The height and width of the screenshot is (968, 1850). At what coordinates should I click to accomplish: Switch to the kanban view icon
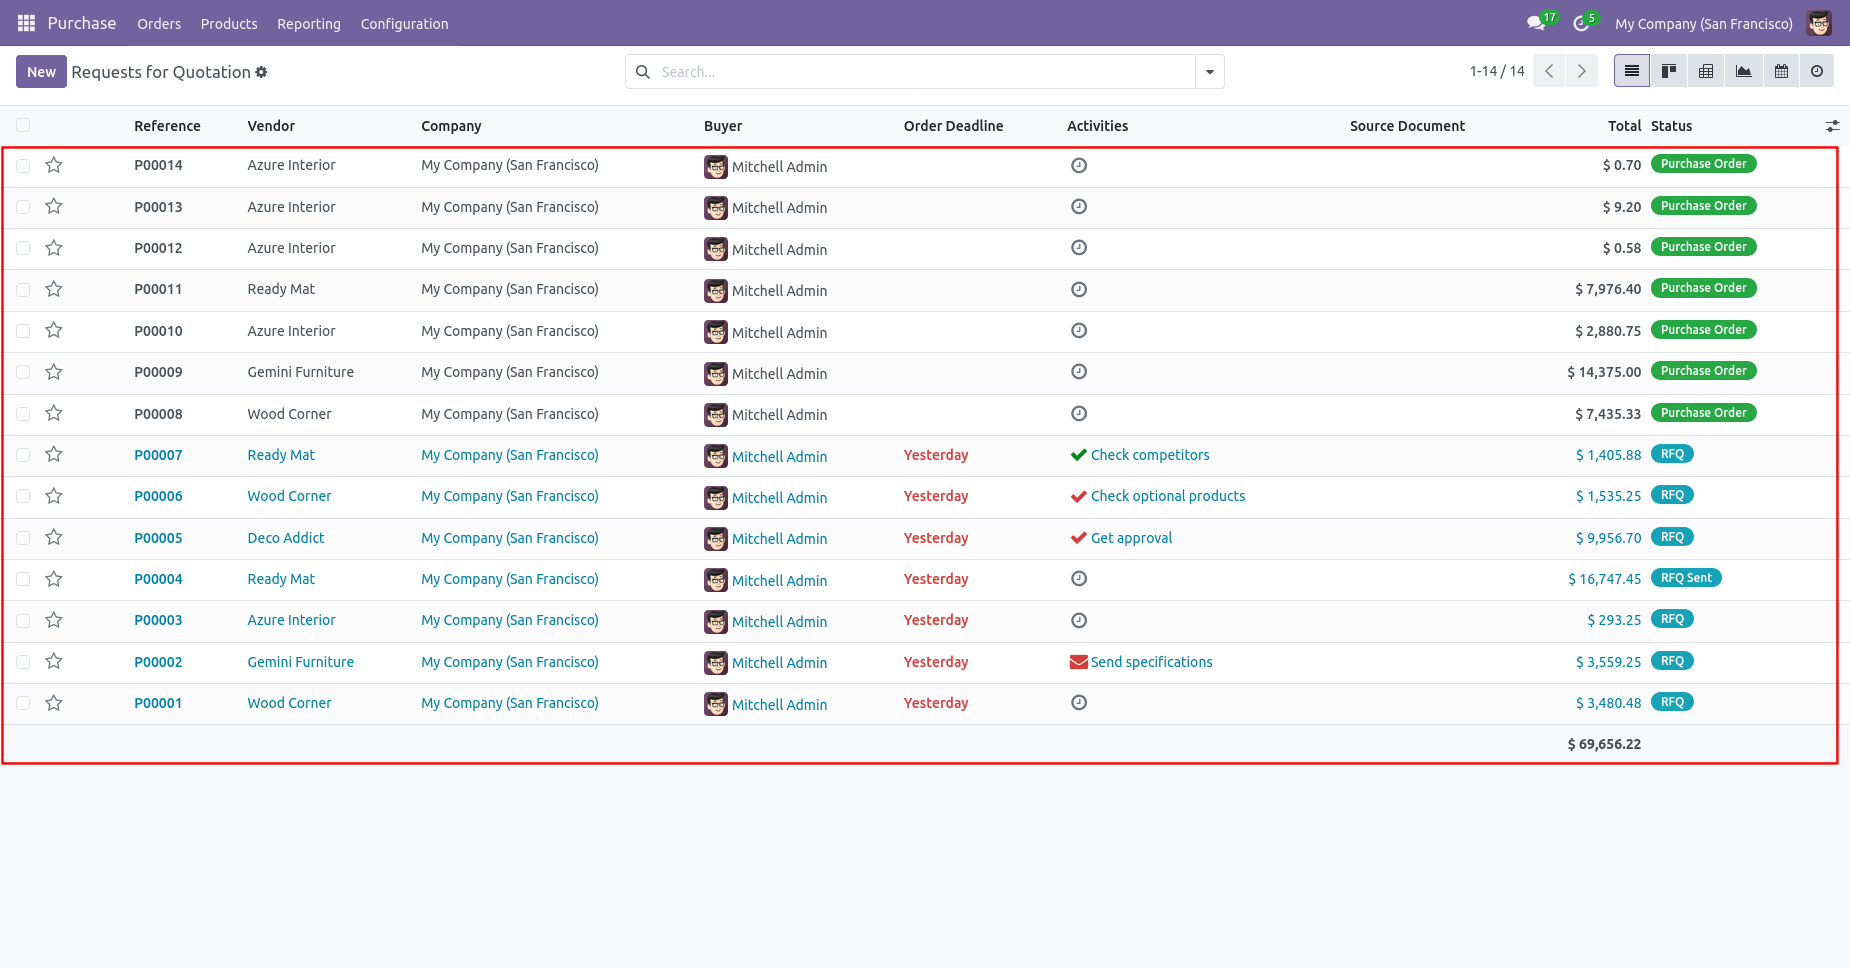(1669, 71)
